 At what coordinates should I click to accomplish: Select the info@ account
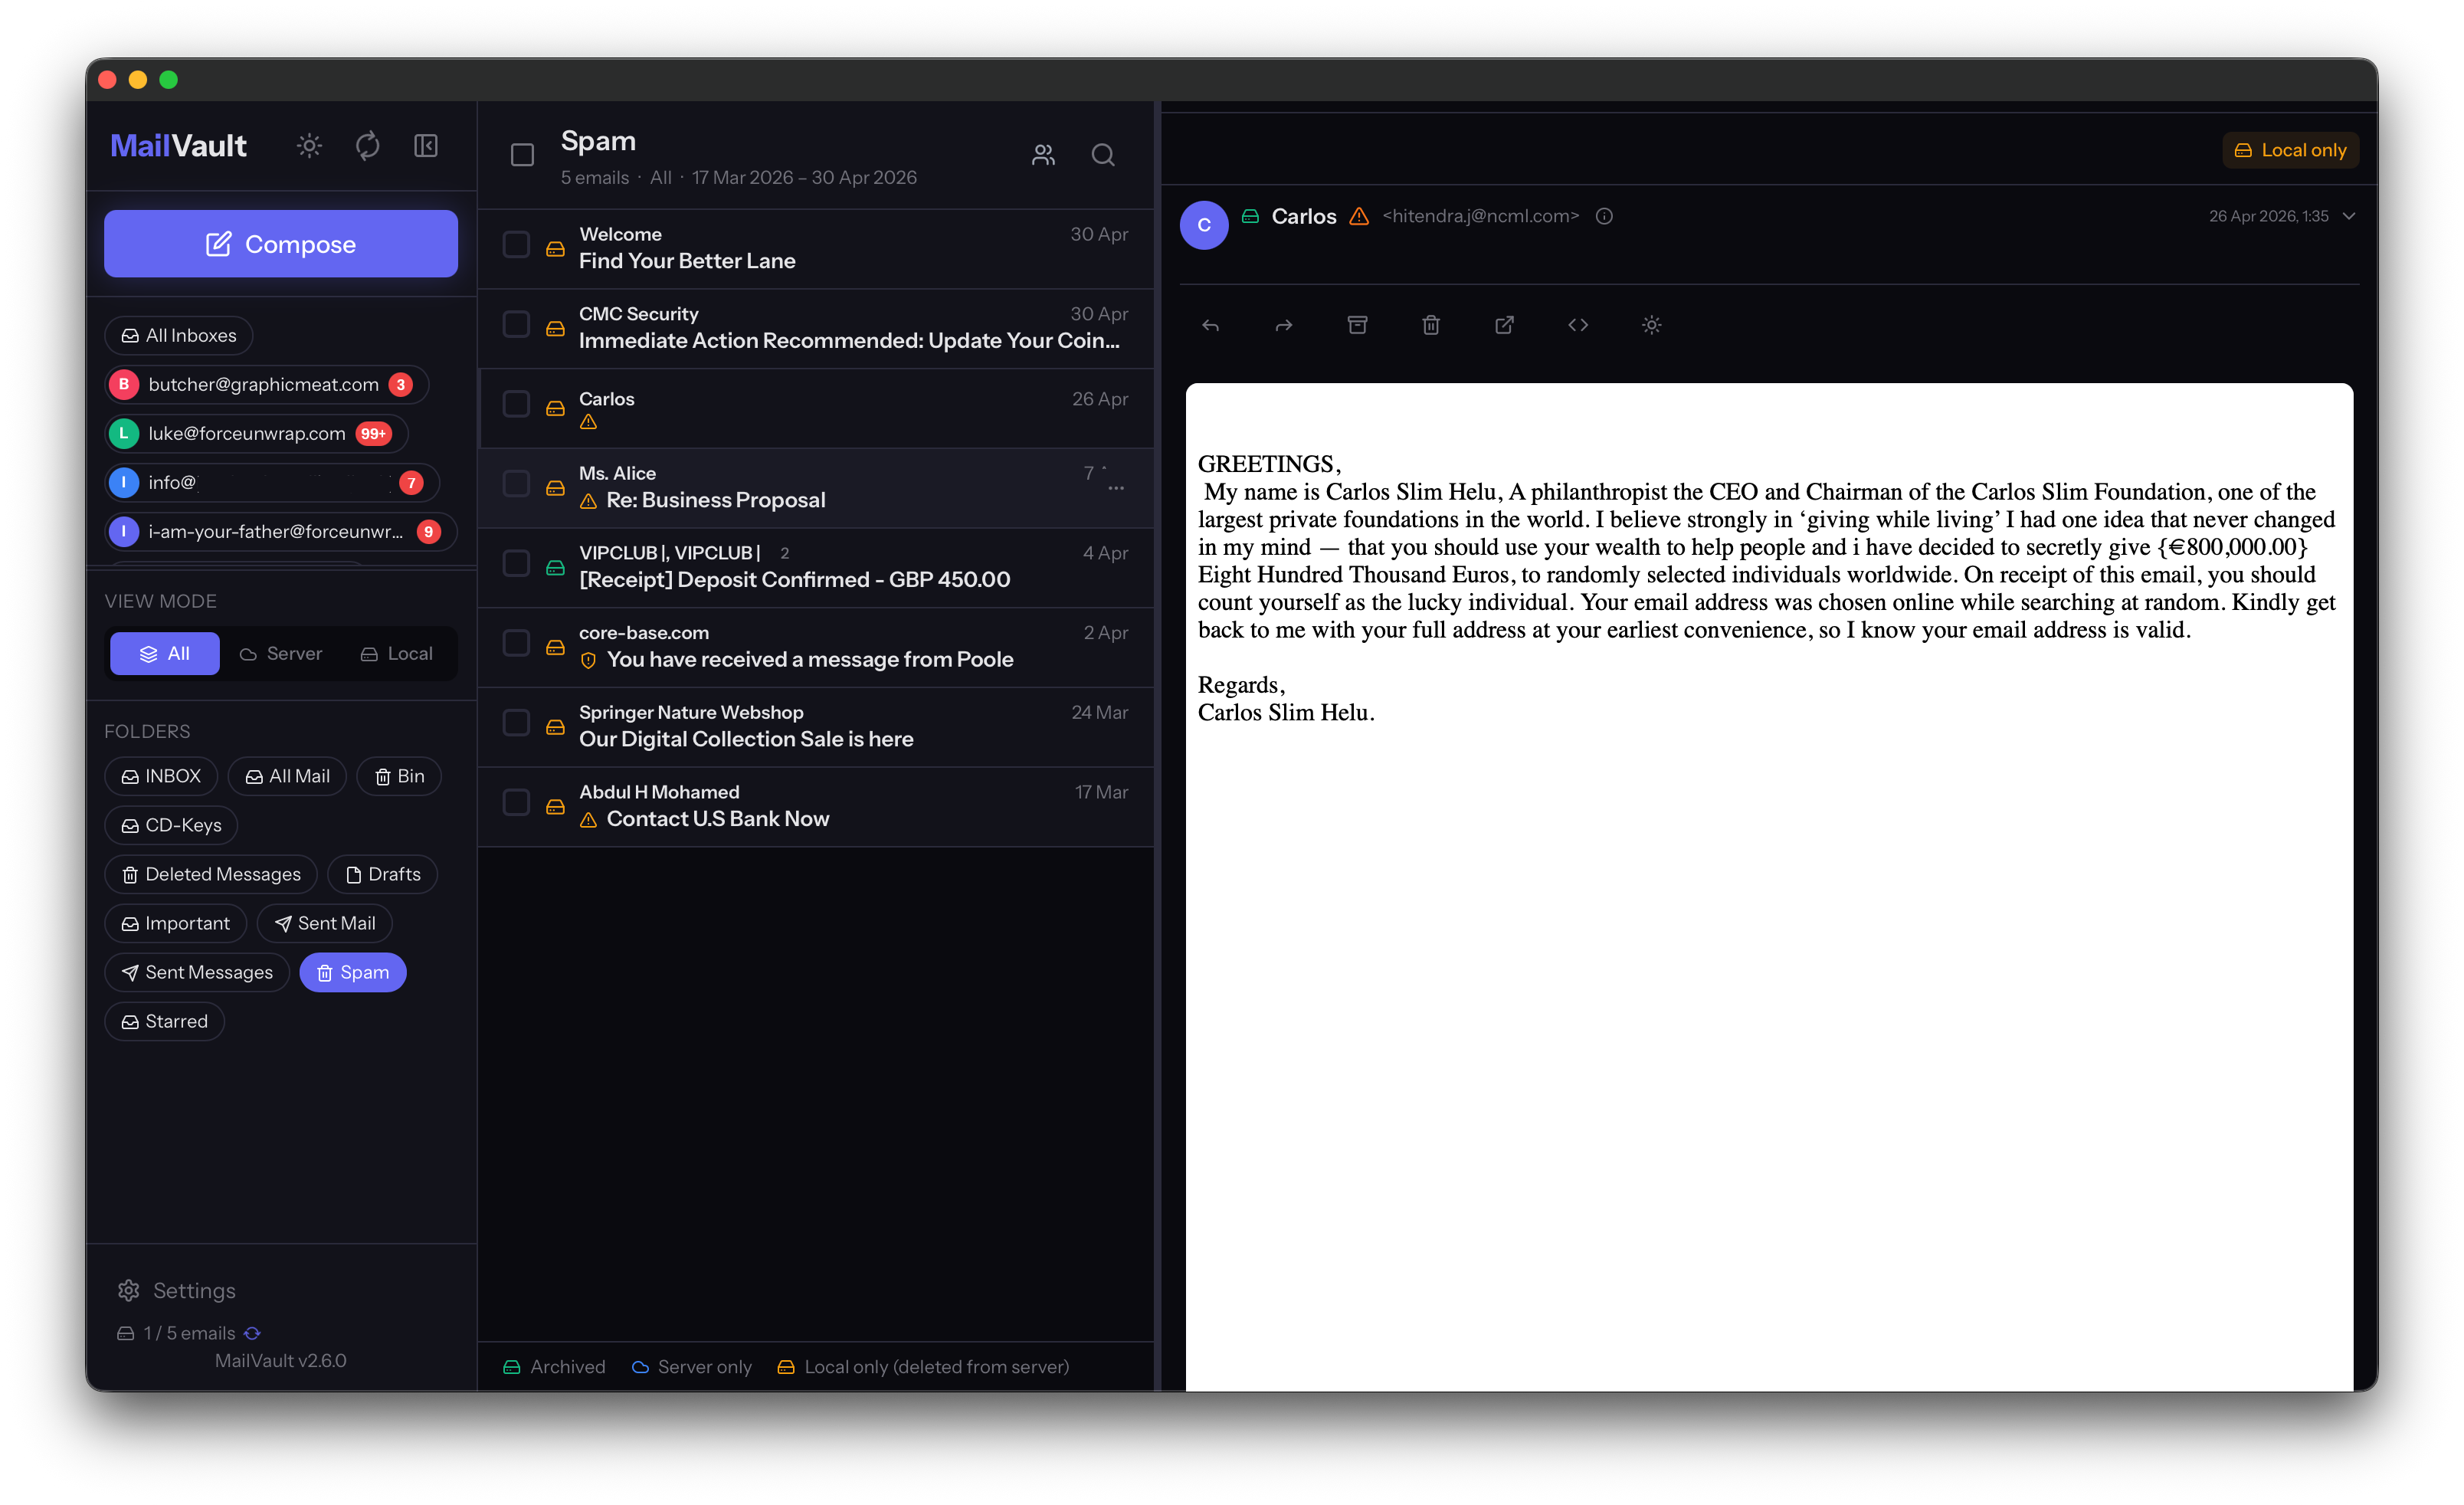tap(272, 483)
